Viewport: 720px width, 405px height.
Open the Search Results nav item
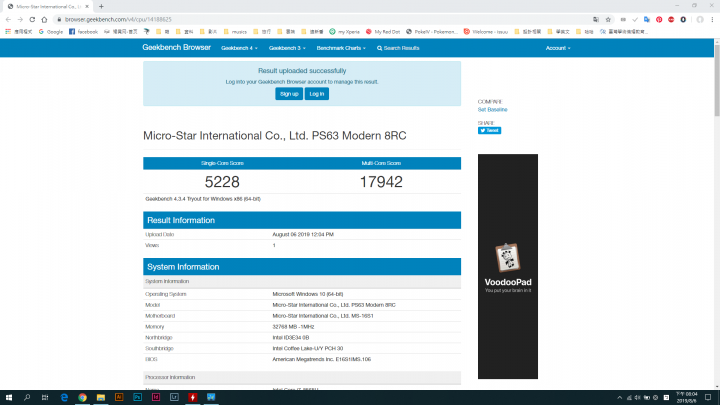[x=398, y=48]
